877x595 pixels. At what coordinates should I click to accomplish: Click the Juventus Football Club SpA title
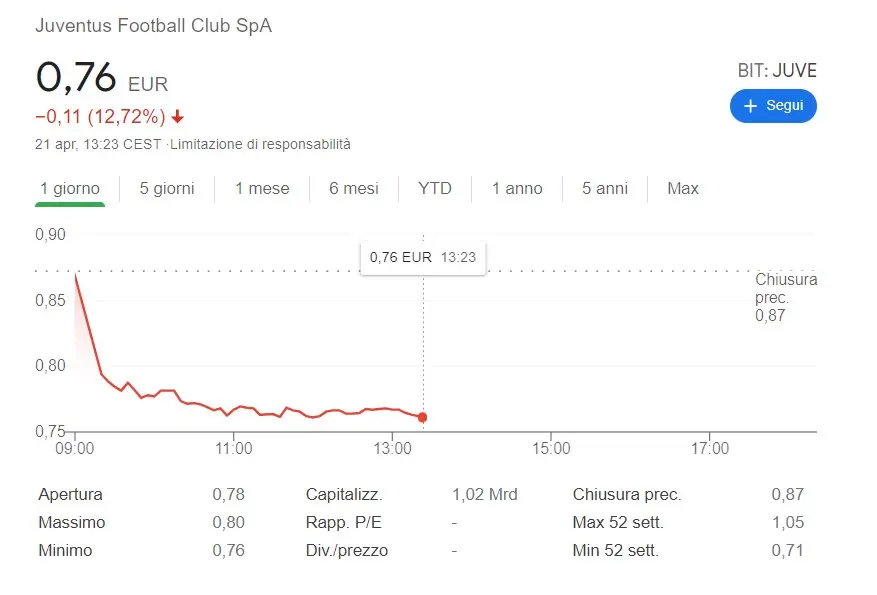(153, 26)
